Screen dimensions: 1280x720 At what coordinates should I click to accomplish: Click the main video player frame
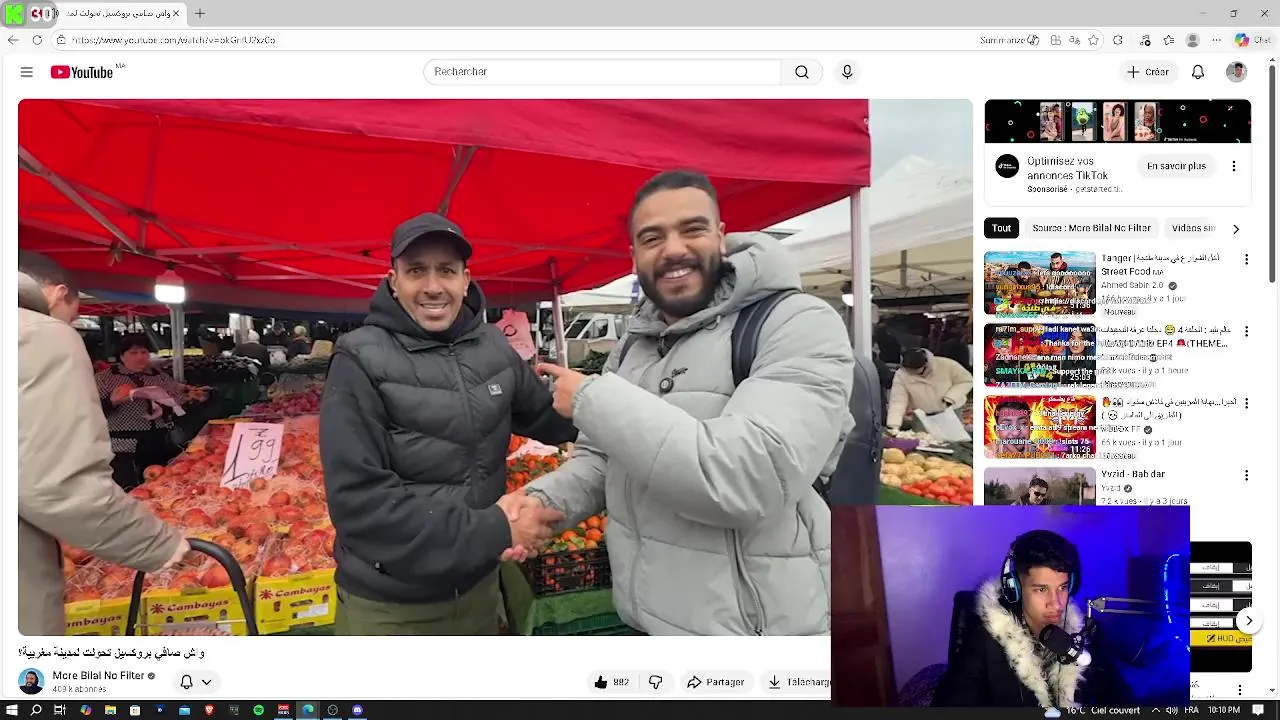click(495, 367)
